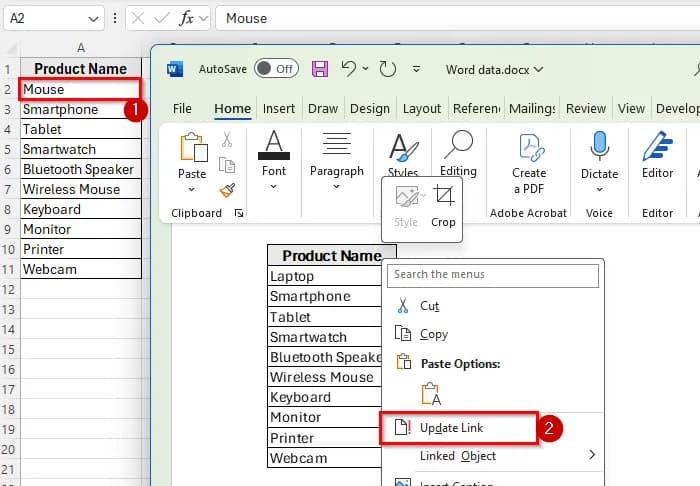Open the Clipboard dialog launcher

pyautogui.click(x=239, y=213)
